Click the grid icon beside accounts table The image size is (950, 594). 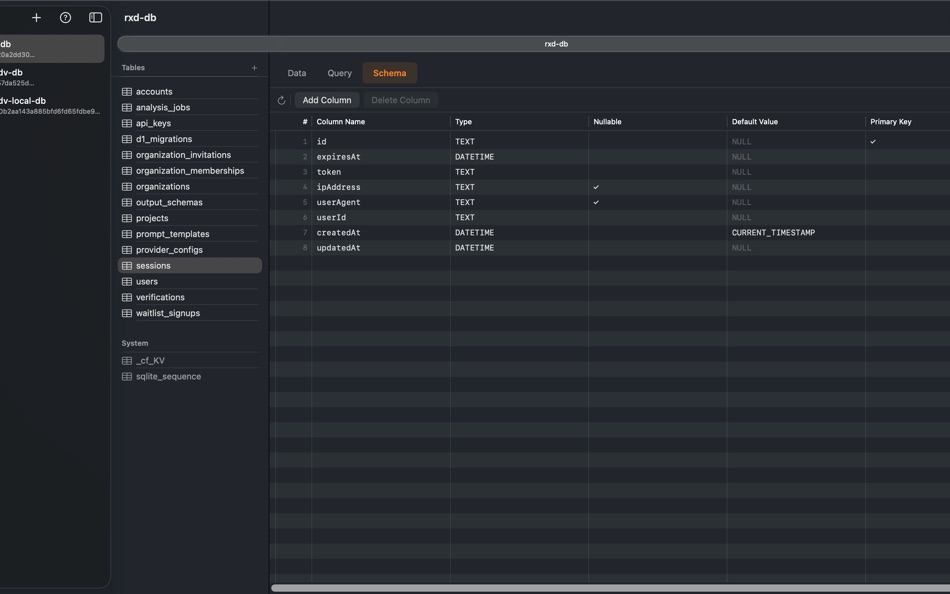pos(127,91)
